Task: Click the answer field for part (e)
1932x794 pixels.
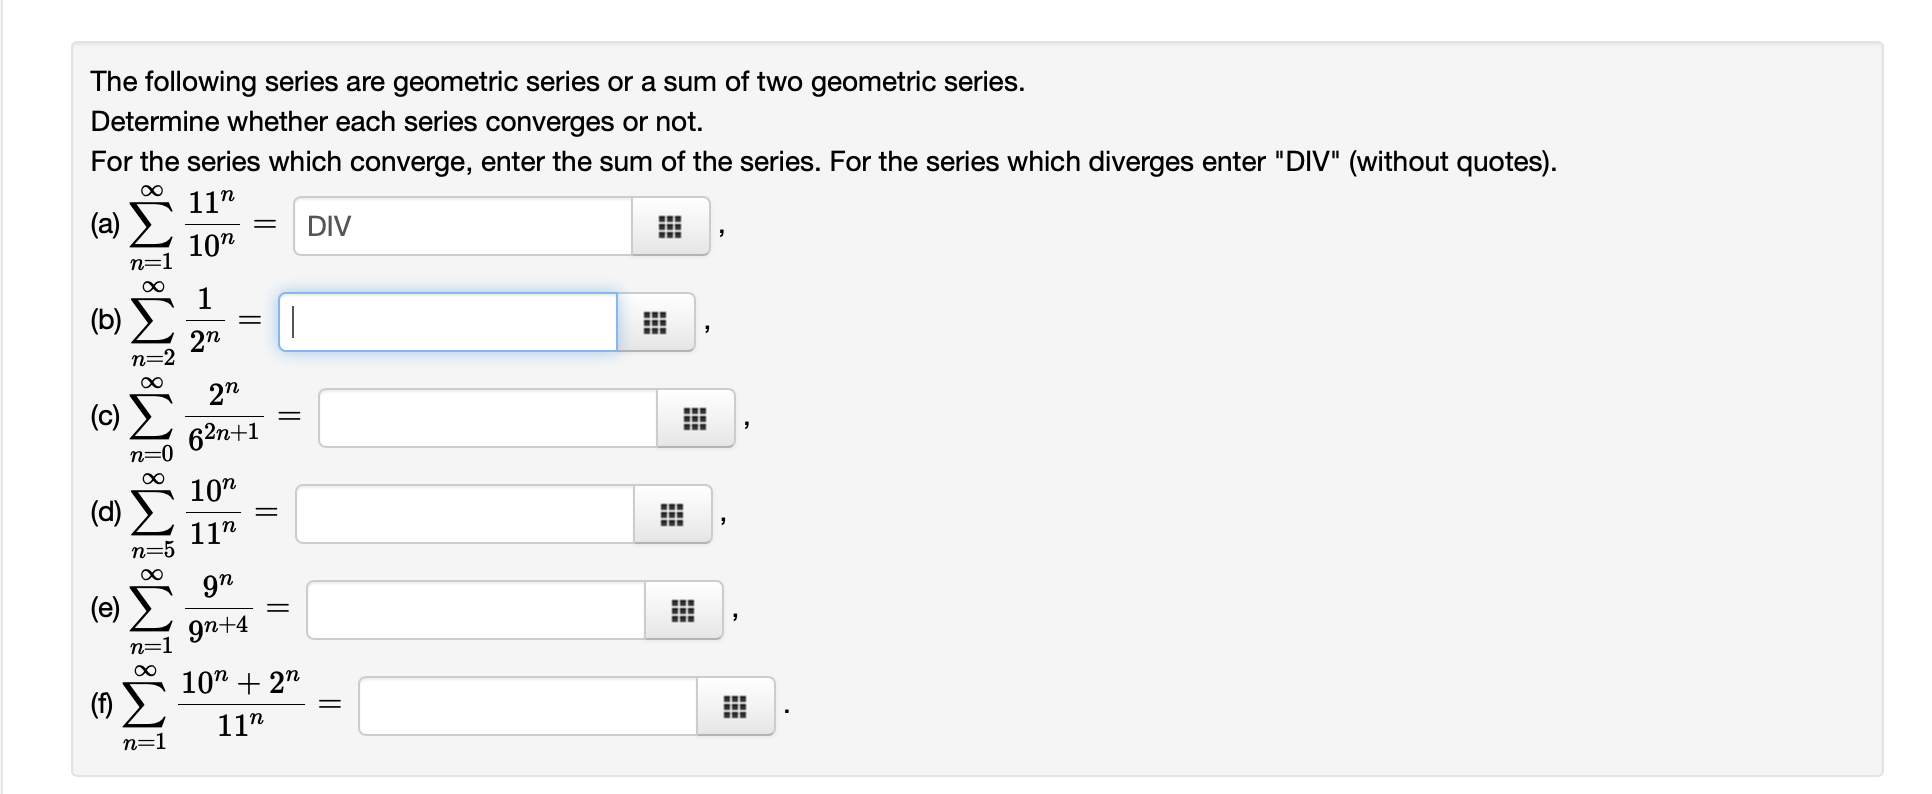Action: [470, 609]
